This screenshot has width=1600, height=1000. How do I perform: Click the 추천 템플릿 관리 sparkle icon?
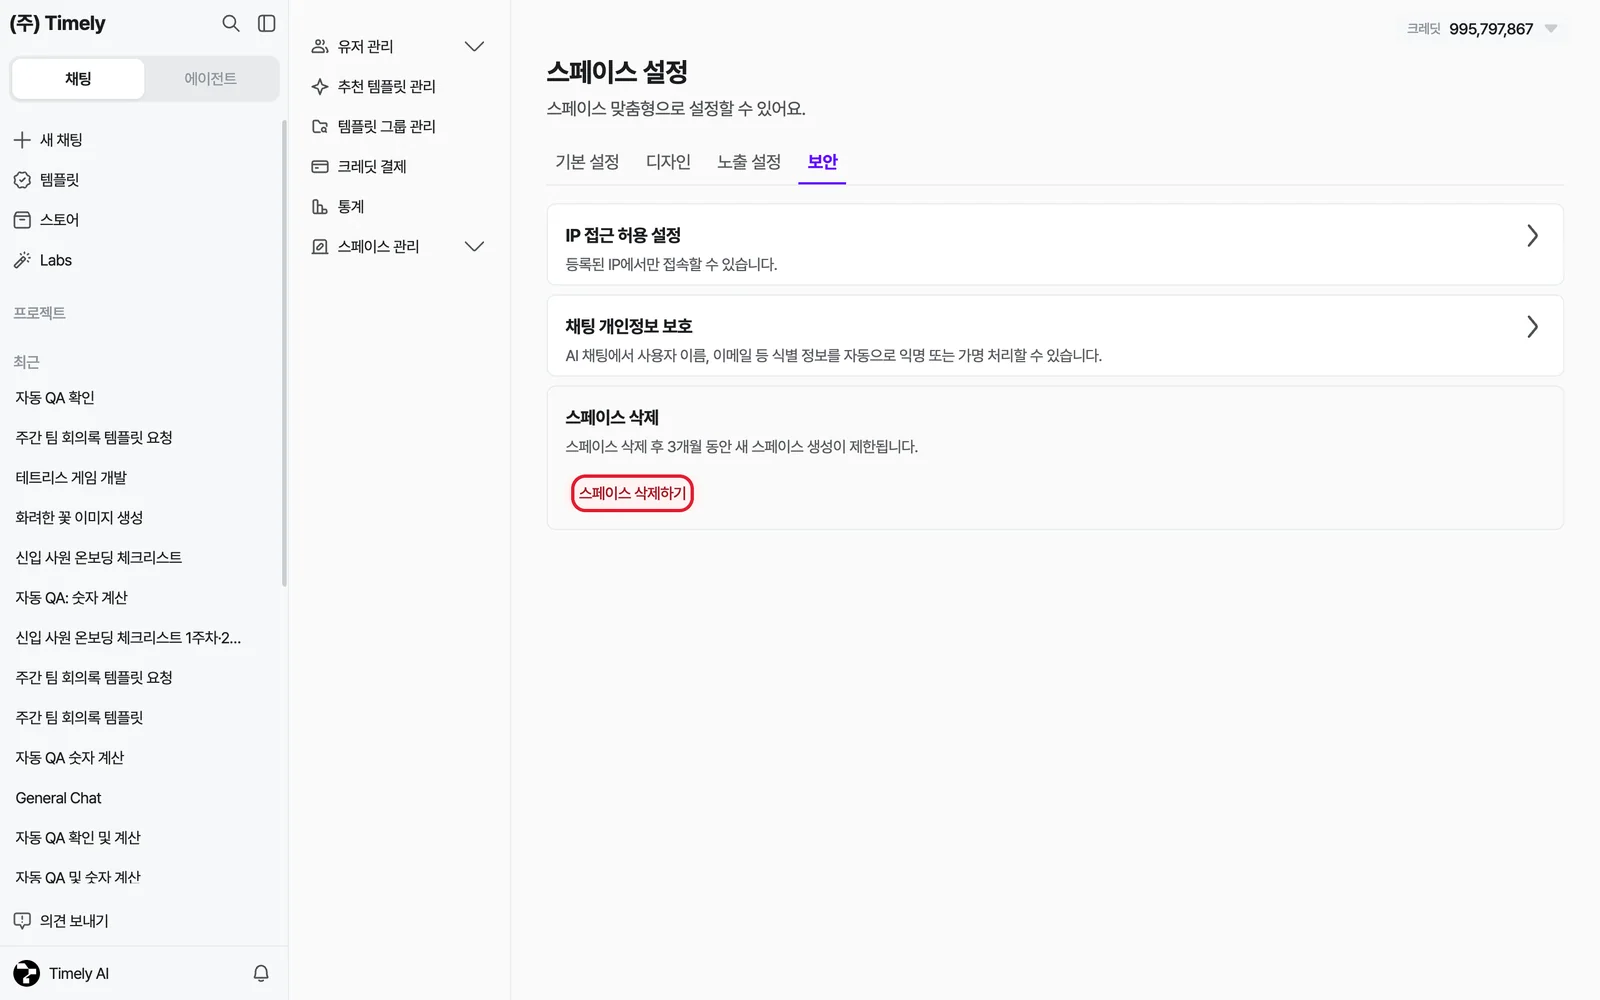320,87
